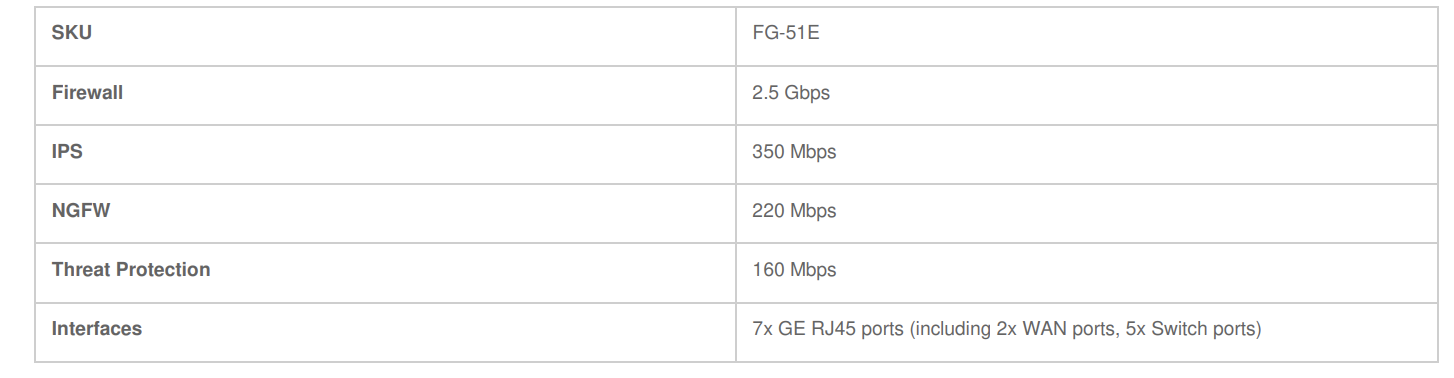Click the 5x Switch ports text

coord(1194,329)
